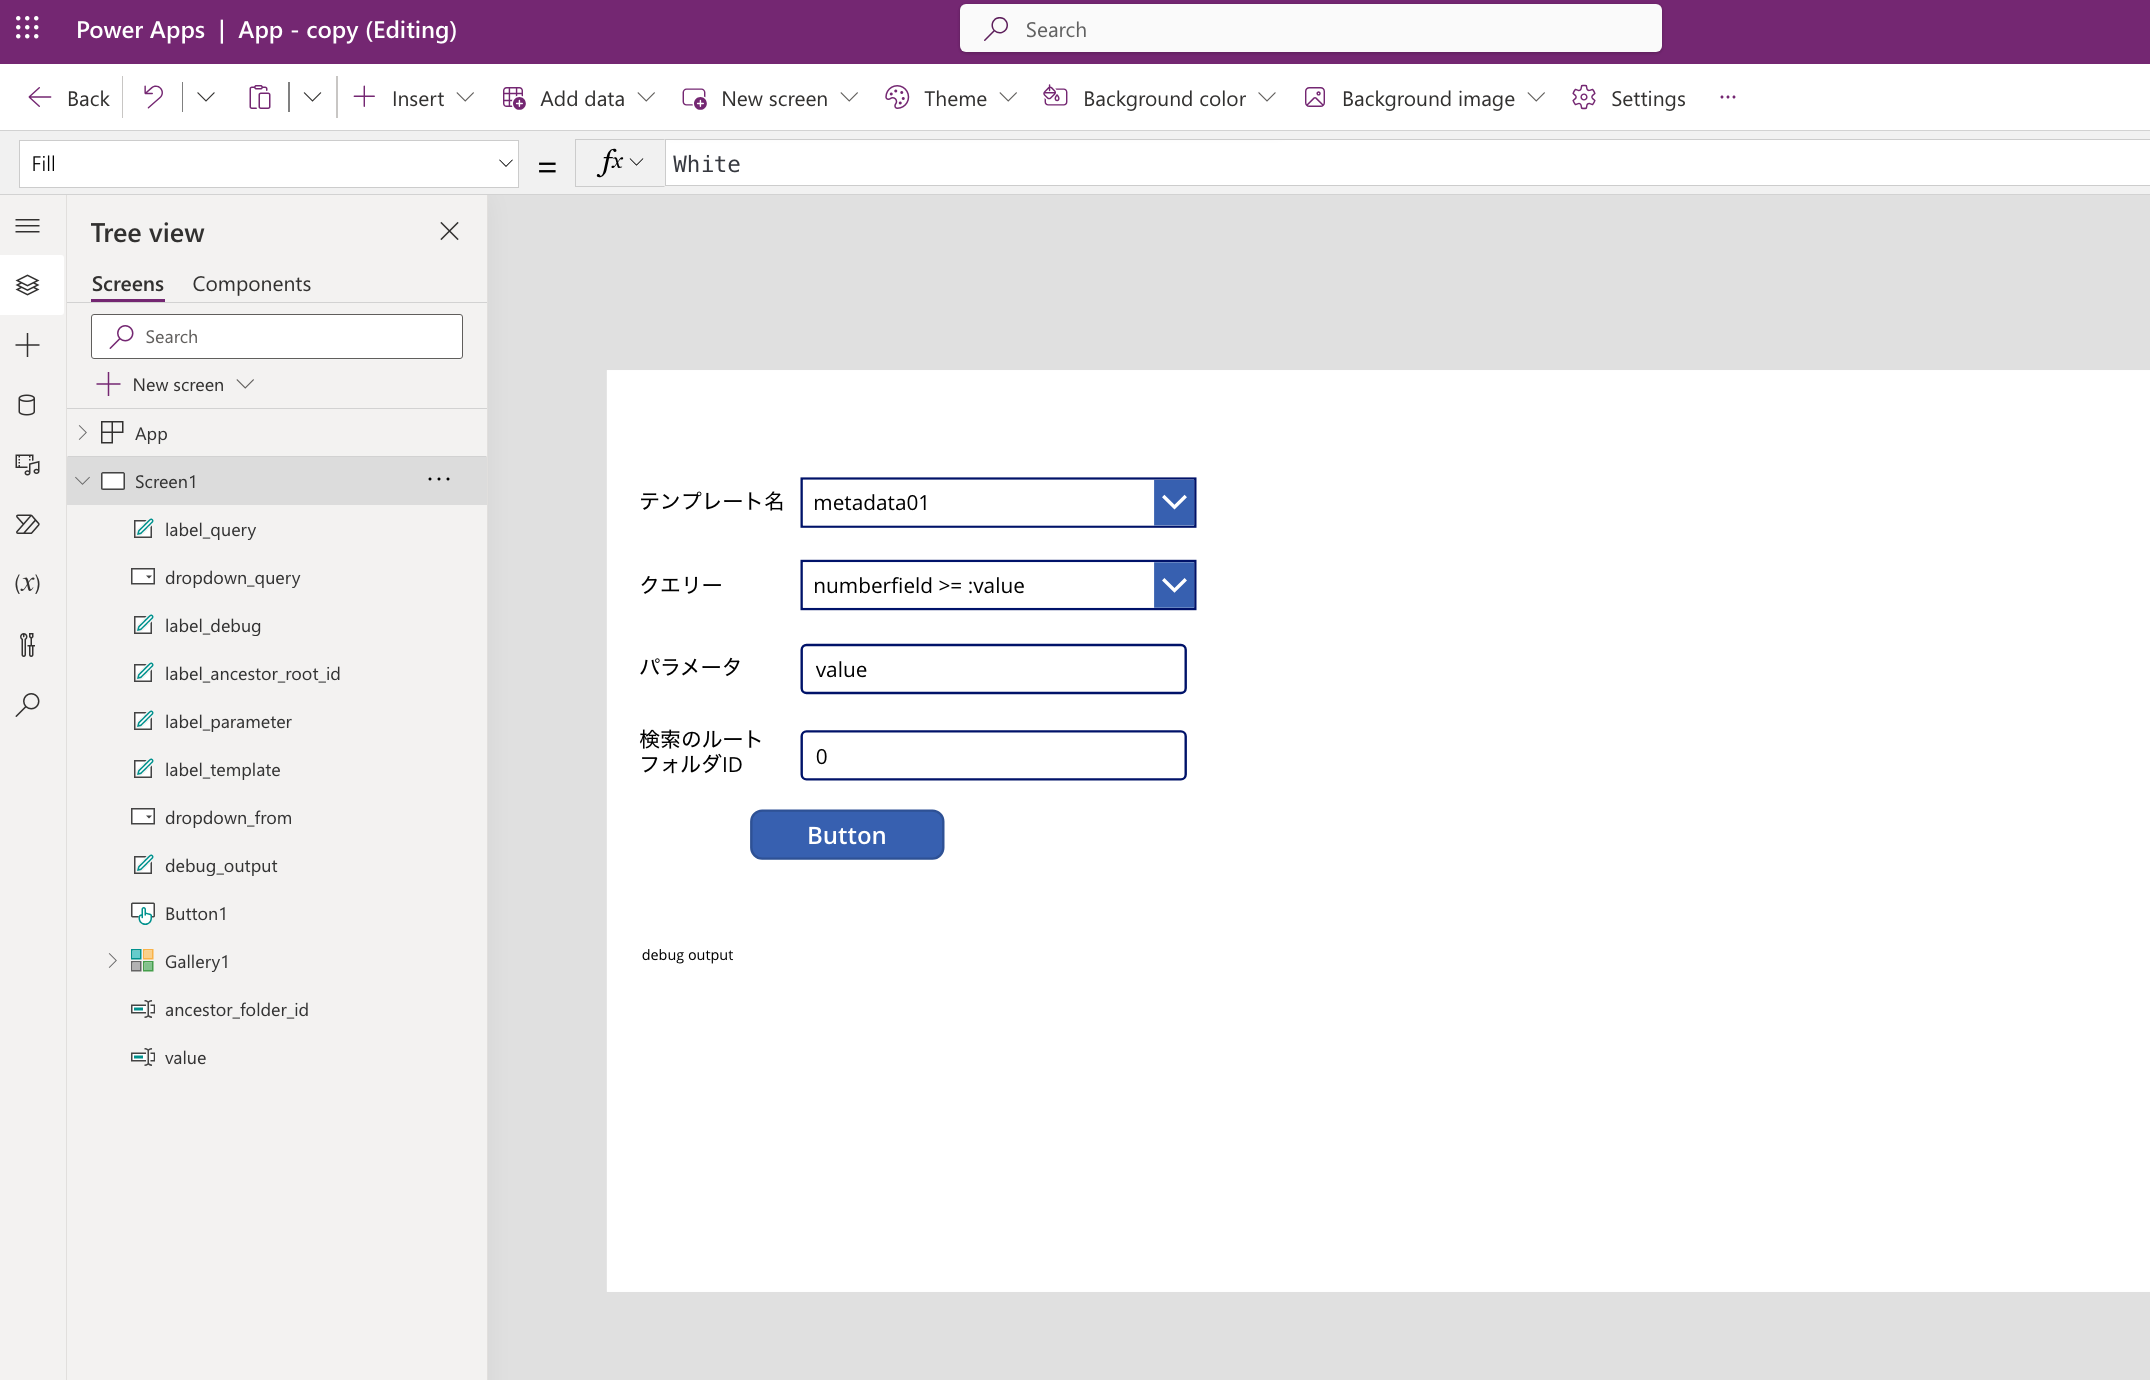The image size is (2150, 1380).
Task: Open the Fill property dropdown
Action: [505, 164]
